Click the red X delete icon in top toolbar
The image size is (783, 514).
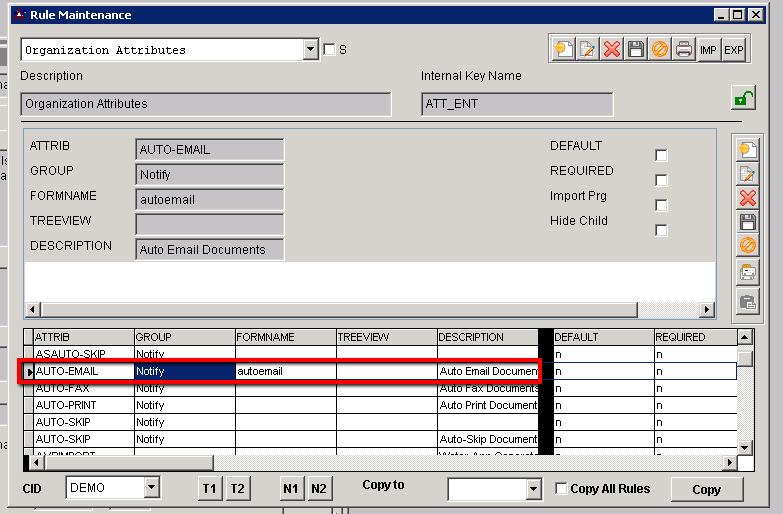tap(611, 49)
